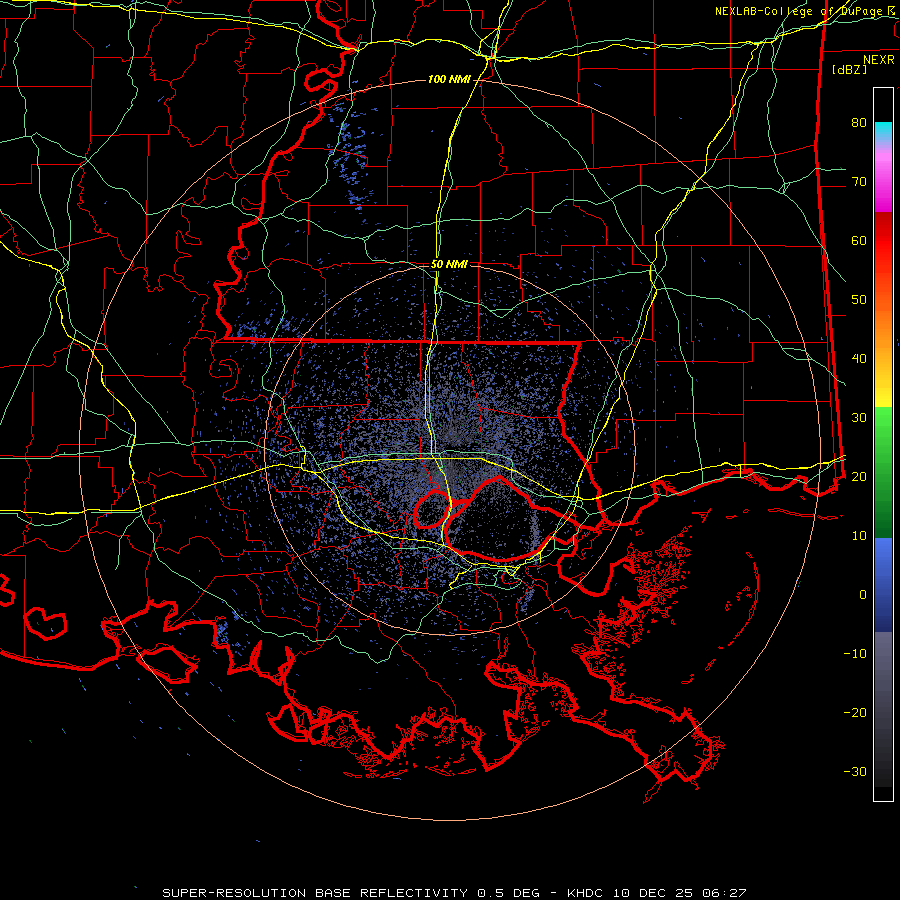
Task: Pick the green segment of the color bar
Action: [x=883, y=472]
